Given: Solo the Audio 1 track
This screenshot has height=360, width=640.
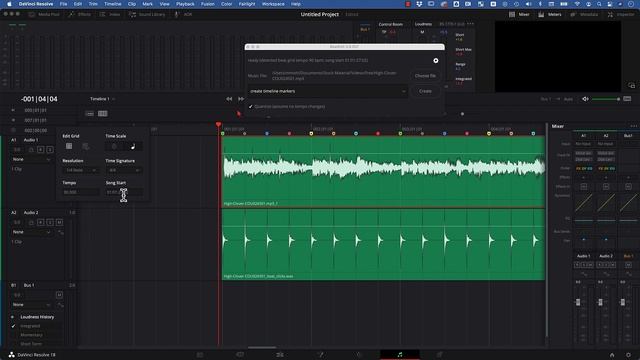Looking at the screenshot, I should coord(50,150).
